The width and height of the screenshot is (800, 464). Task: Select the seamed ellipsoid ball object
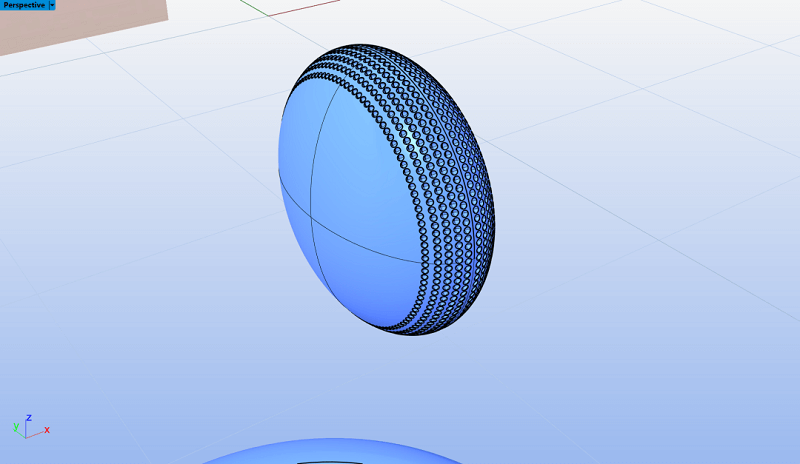point(386,189)
